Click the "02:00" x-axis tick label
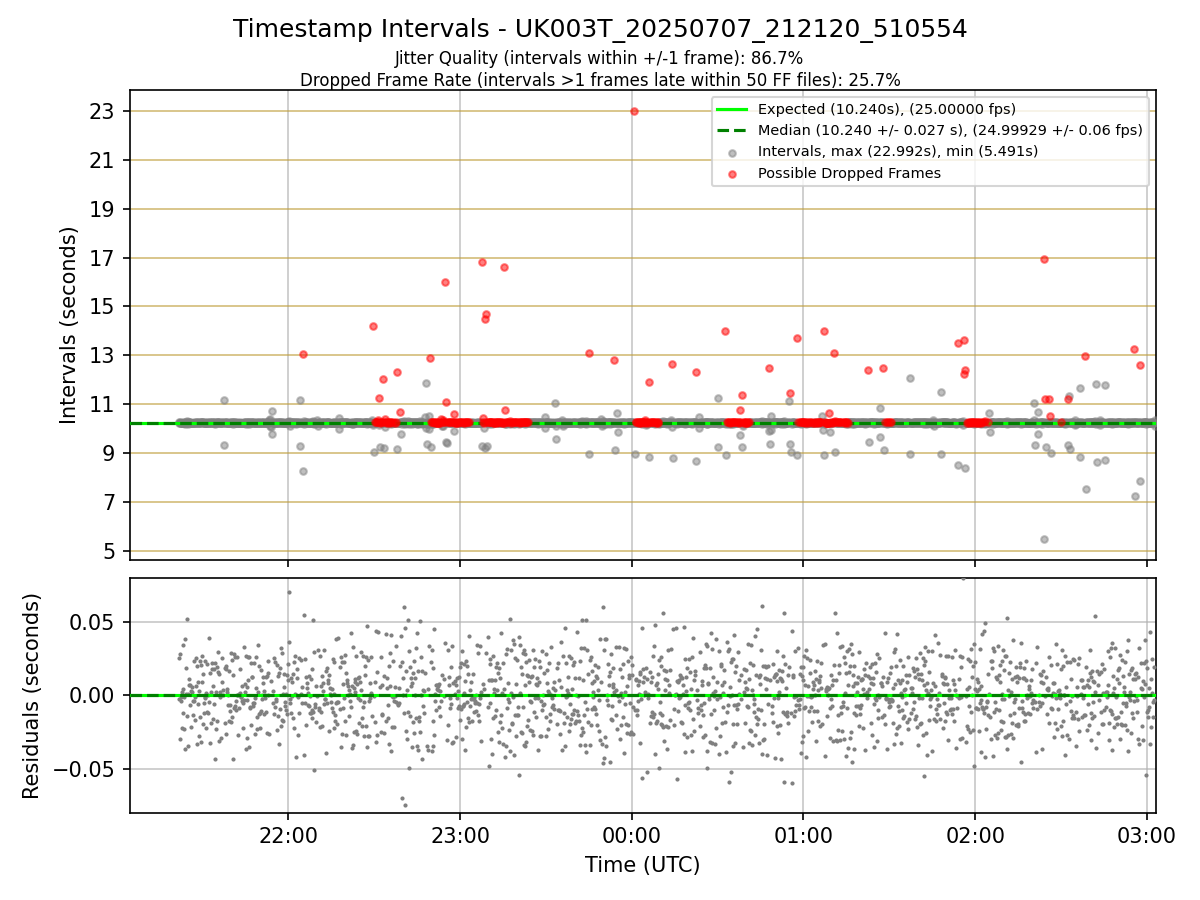1200x900 pixels. [x=975, y=836]
